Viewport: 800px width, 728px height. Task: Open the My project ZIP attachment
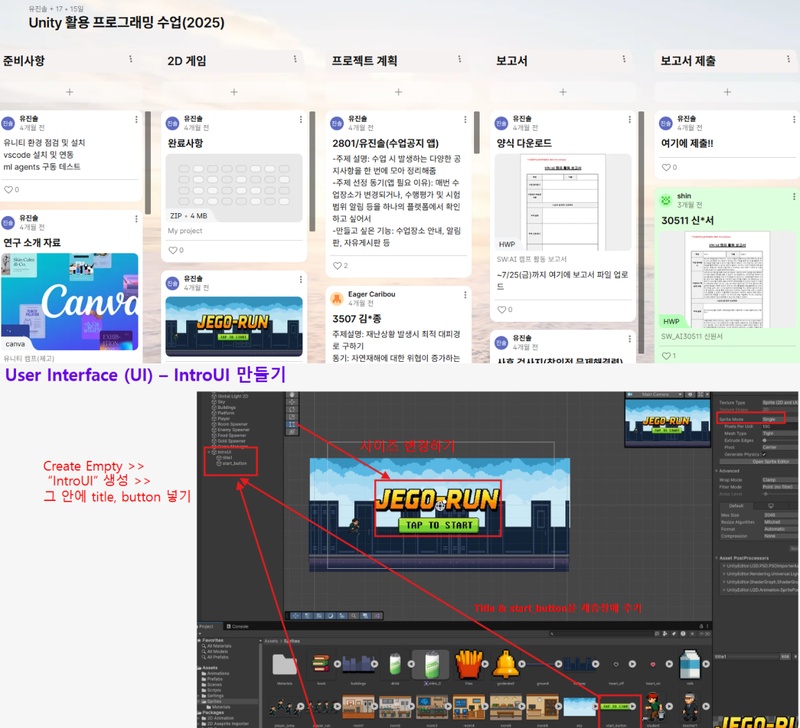(234, 191)
